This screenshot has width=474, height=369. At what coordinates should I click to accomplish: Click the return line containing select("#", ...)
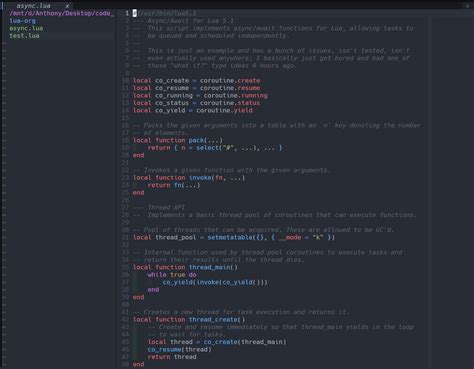click(x=215, y=148)
